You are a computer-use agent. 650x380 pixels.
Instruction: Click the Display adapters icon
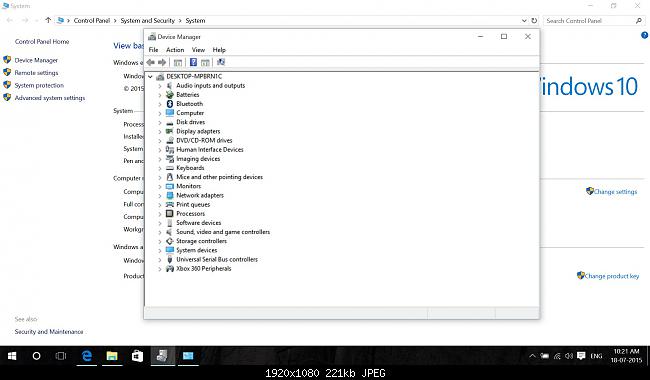(x=170, y=131)
